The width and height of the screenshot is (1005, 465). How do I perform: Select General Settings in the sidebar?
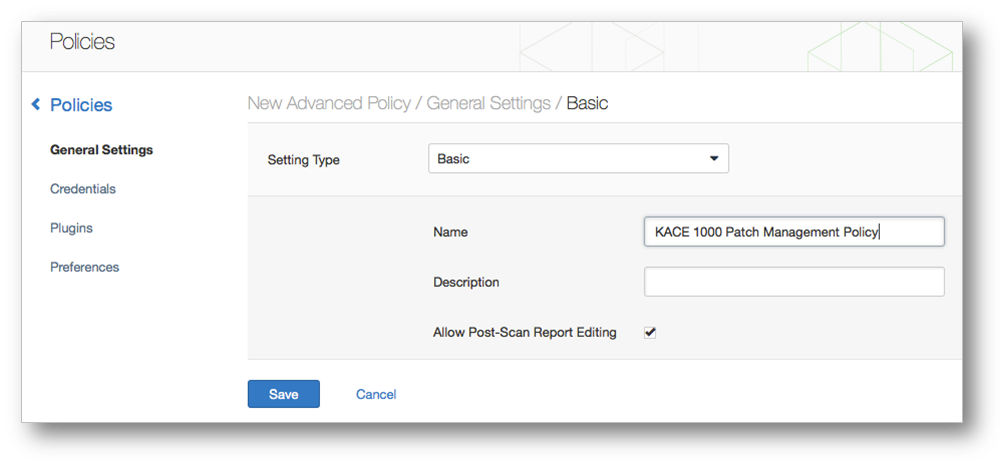(101, 150)
